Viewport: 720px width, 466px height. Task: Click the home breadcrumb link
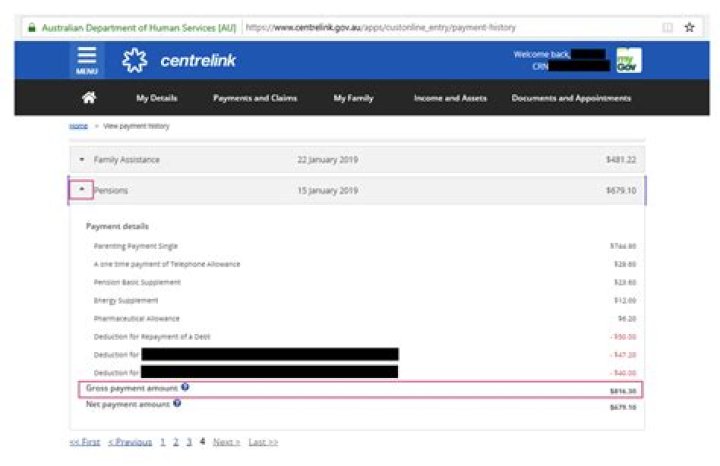pyautogui.click(x=77, y=126)
